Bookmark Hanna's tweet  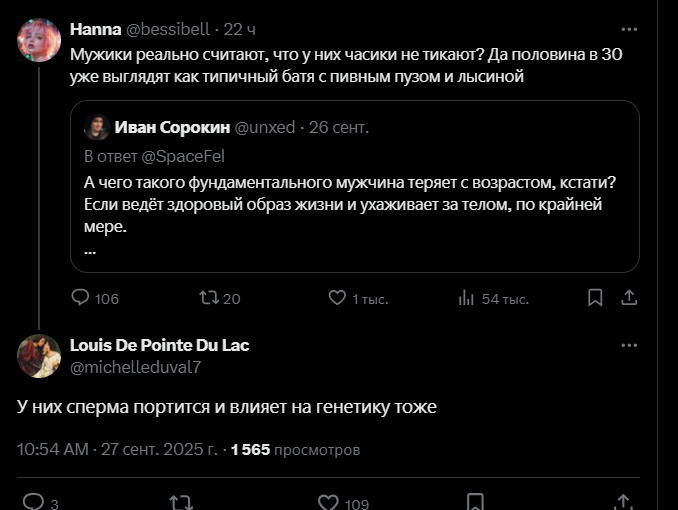coord(595,298)
